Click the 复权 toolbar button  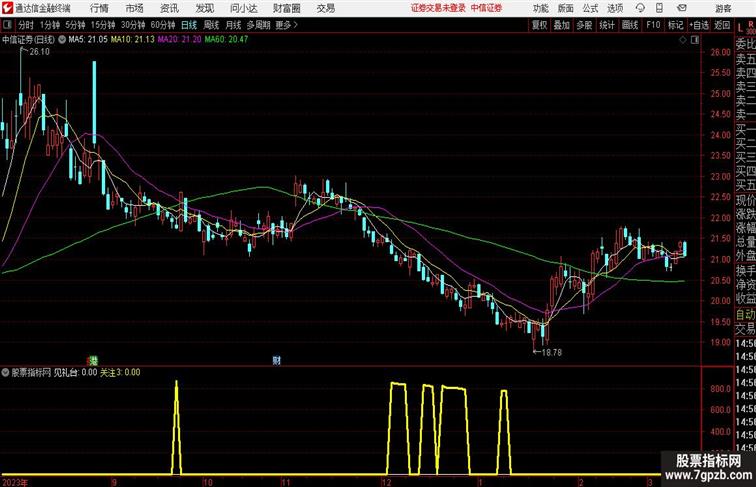[540, 25]
